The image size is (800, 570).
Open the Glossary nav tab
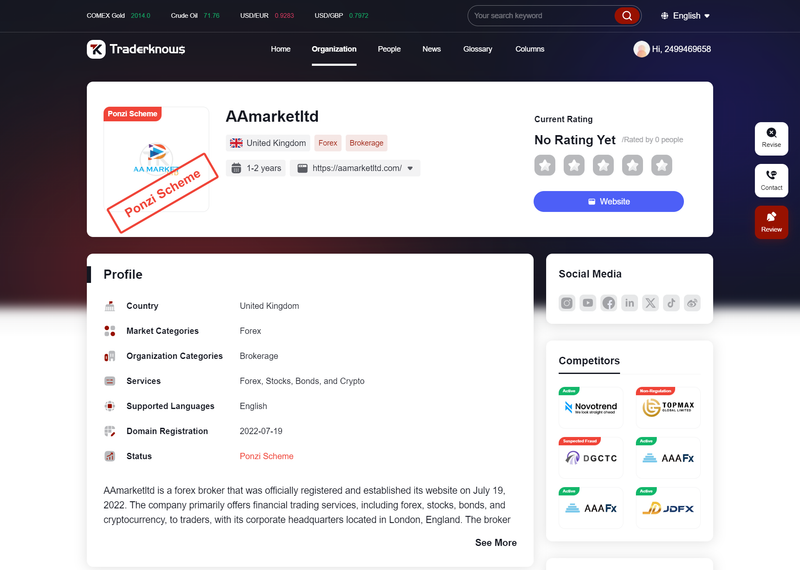click(x=478, y=49)
